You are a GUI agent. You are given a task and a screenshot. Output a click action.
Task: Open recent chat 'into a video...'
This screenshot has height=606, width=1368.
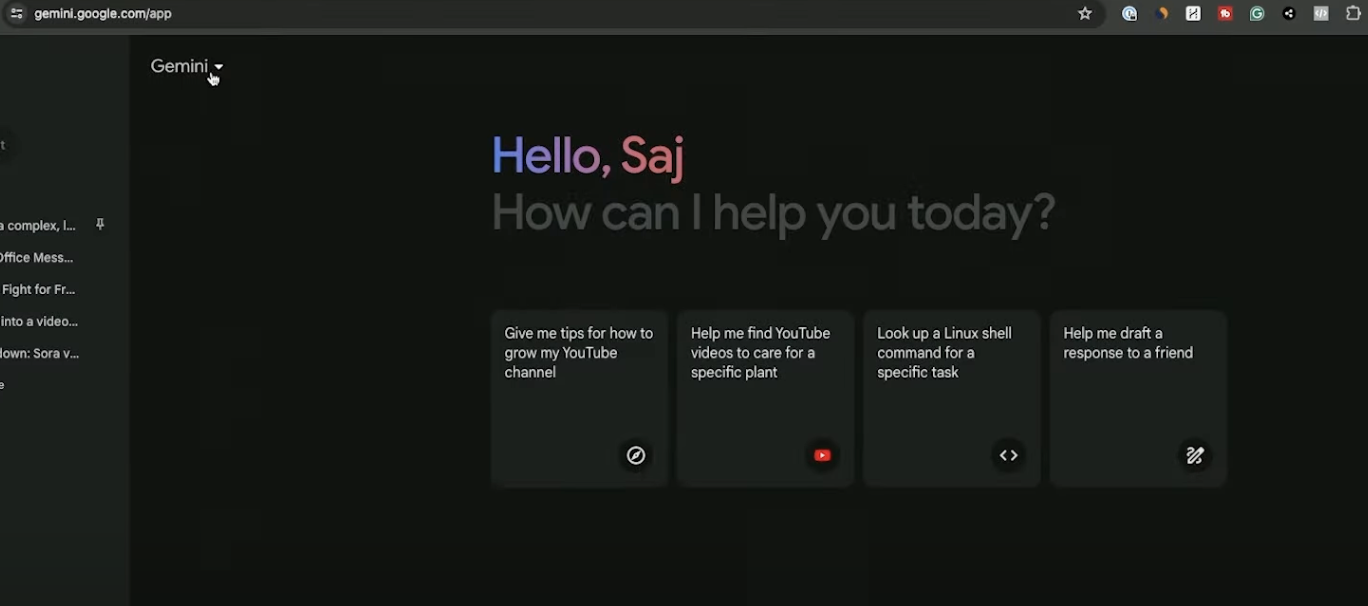(x=39, y=322)
